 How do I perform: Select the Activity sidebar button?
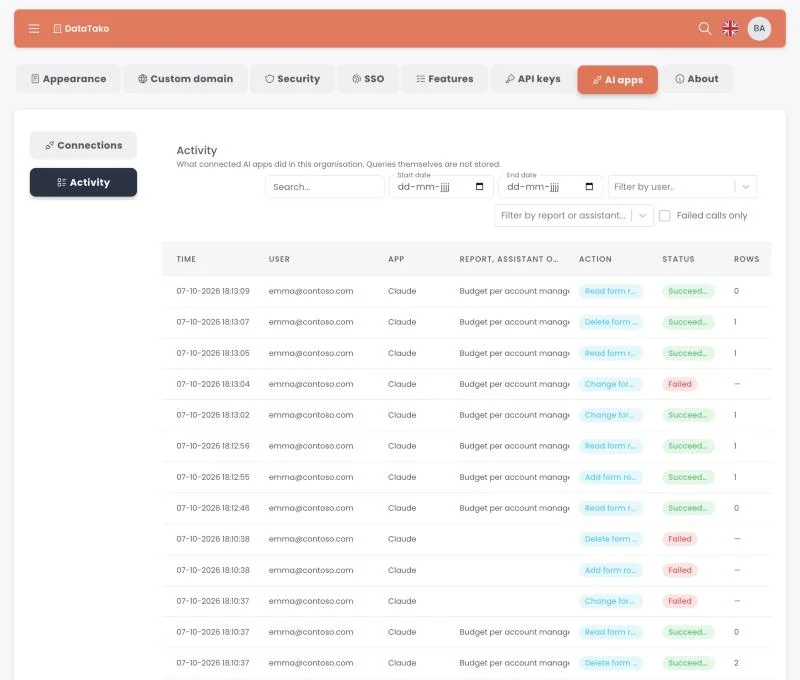coord(83,182)
